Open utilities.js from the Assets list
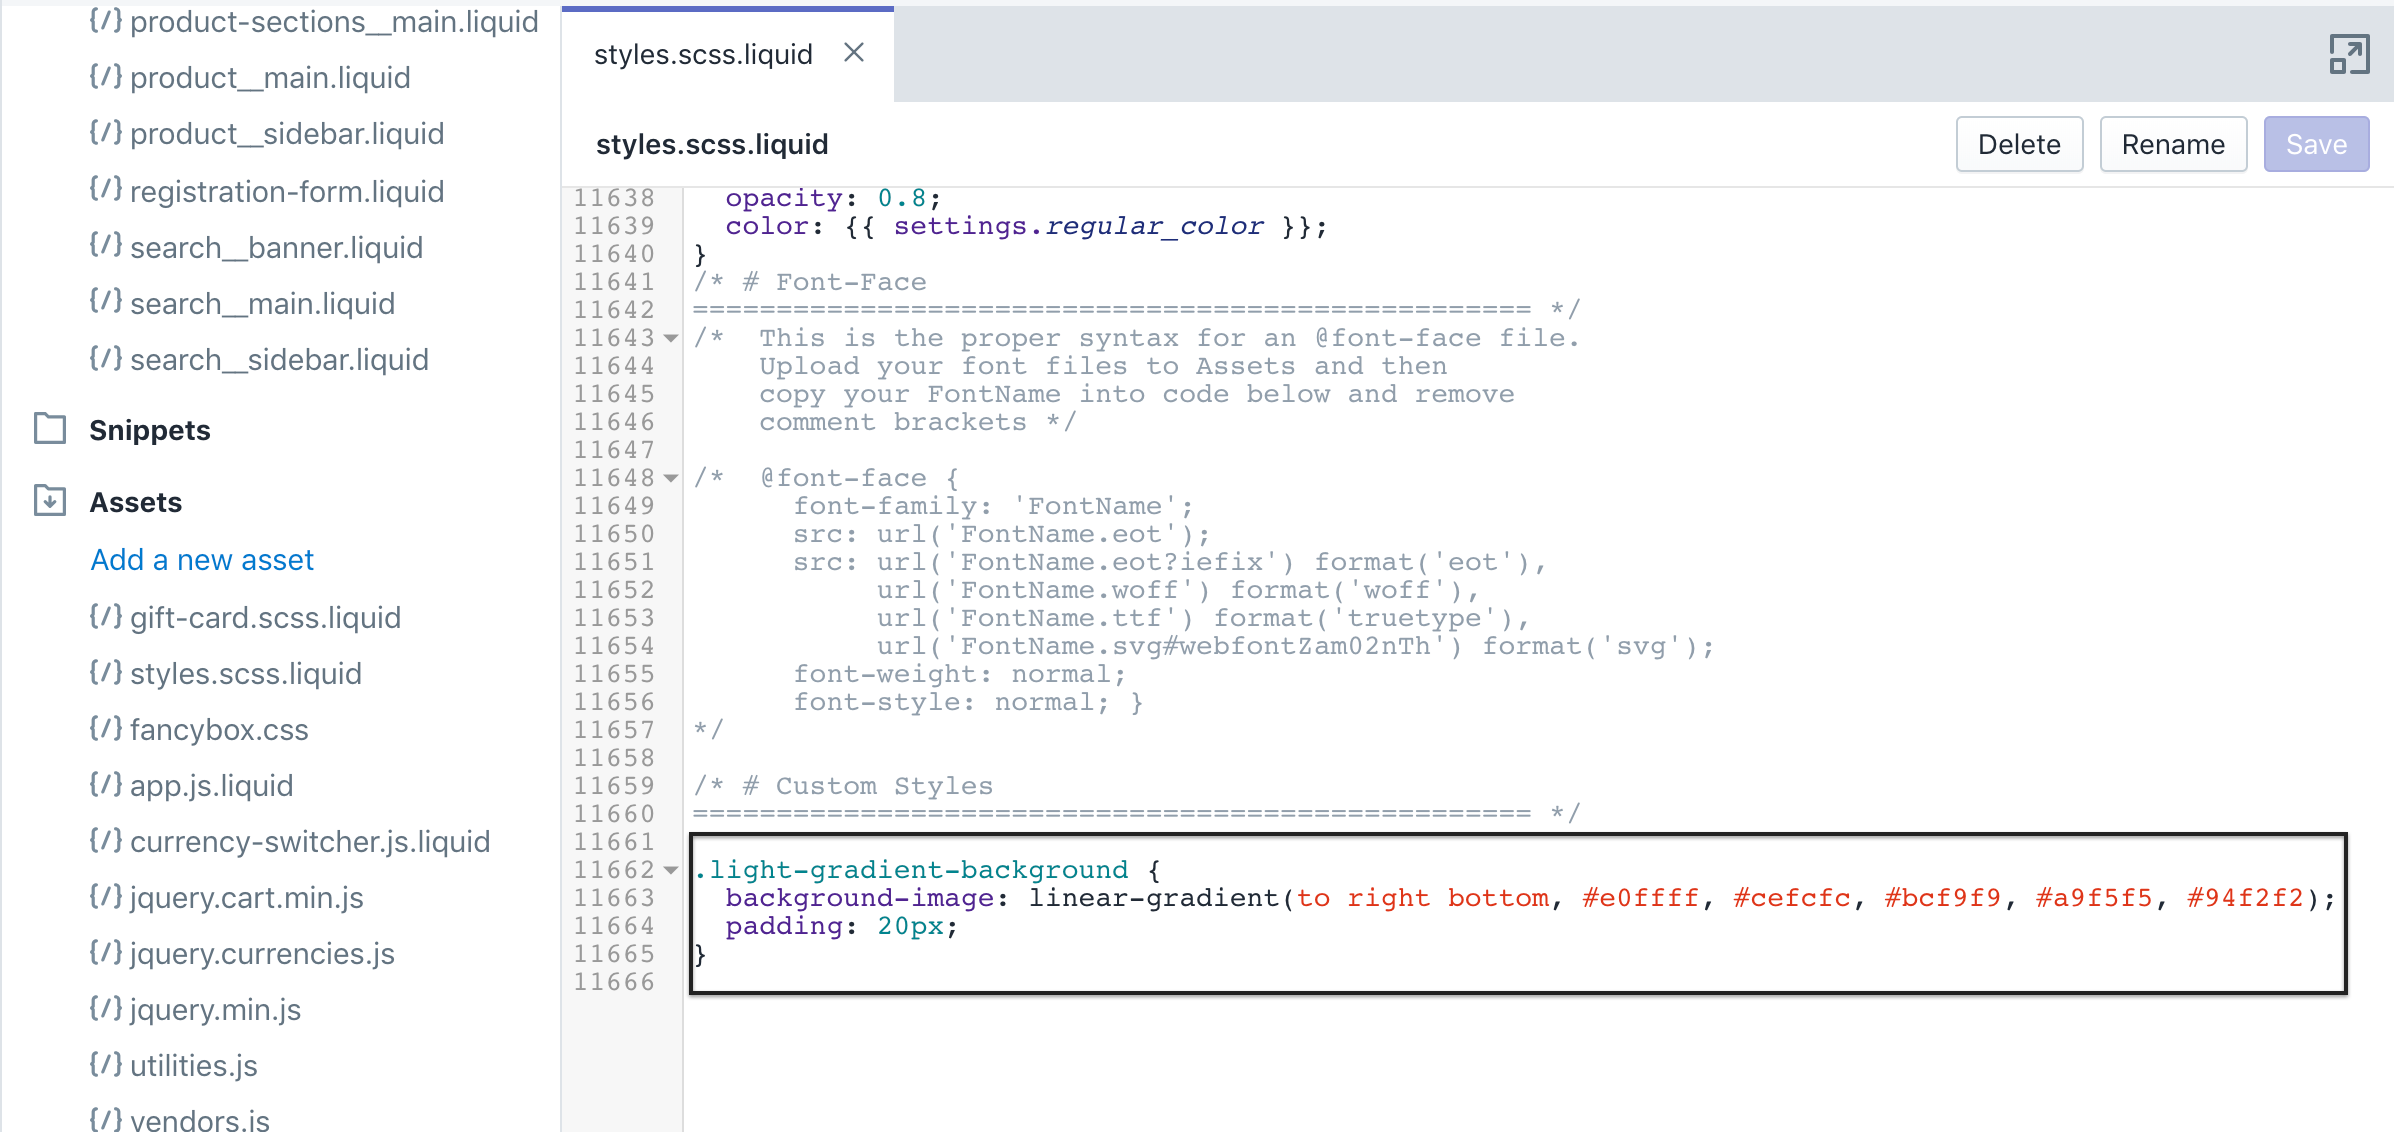The width and height of the screenshot is (2394, 1132). pos(192,1065)
